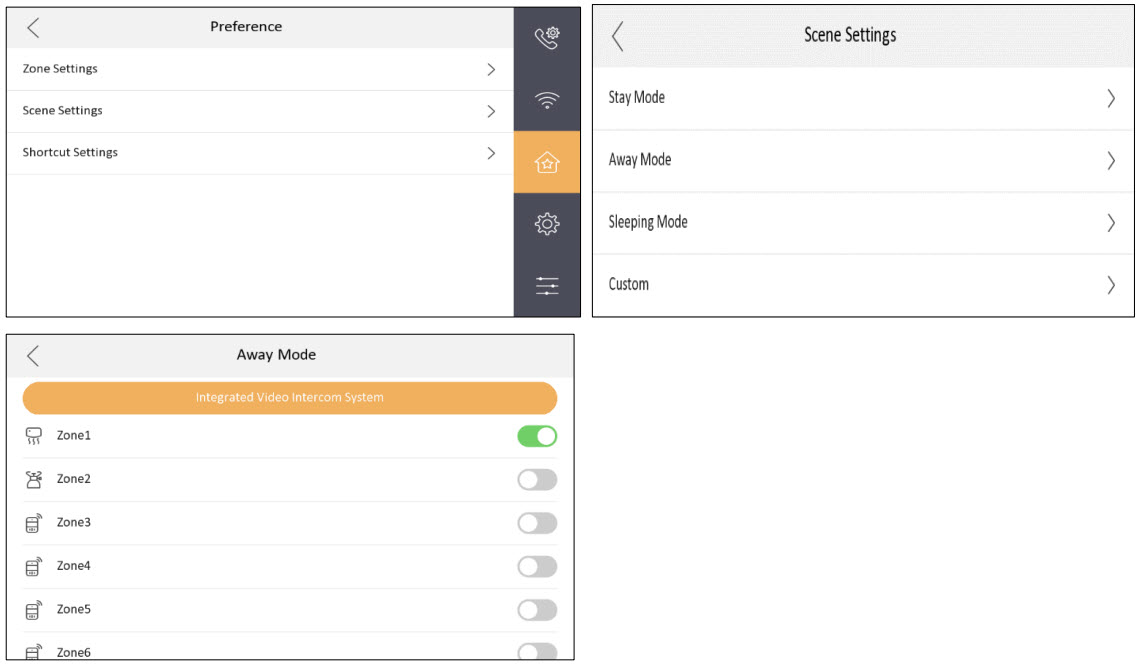
Task: Toggle the Zone3 switch on
Action: 537,523
